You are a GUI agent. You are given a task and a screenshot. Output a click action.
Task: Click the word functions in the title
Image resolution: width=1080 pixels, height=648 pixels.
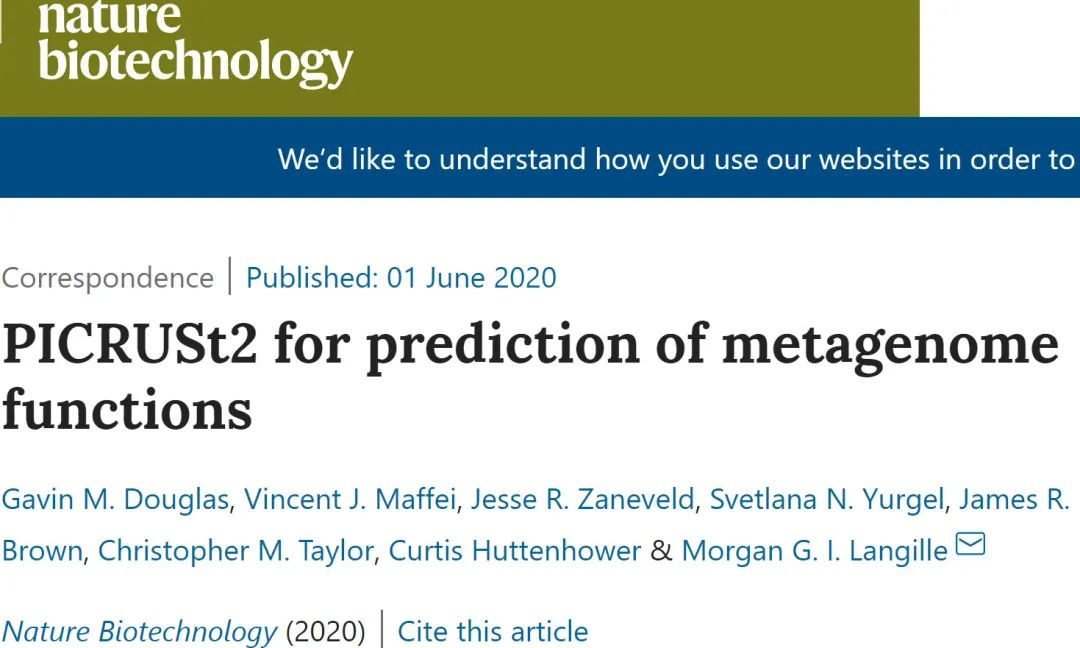click(x=126, y=410)
